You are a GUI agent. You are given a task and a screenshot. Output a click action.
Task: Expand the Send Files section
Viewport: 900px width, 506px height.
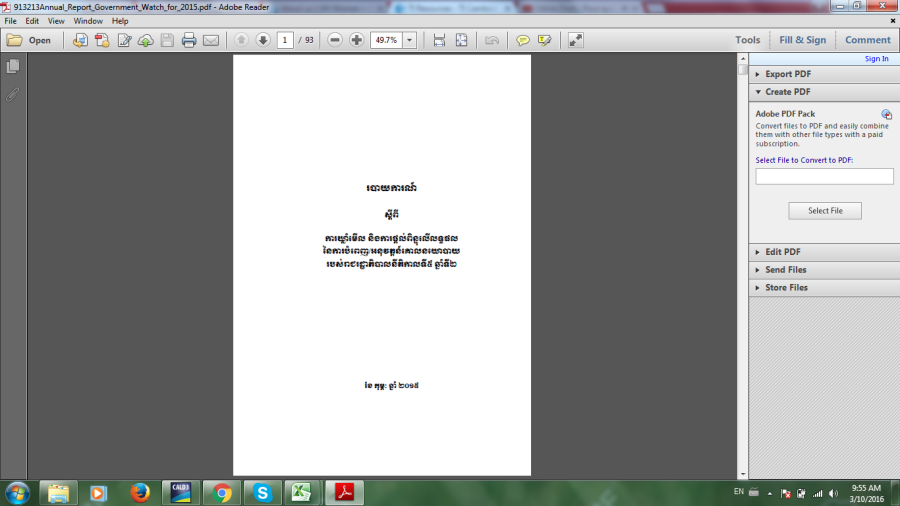(786, 270)
